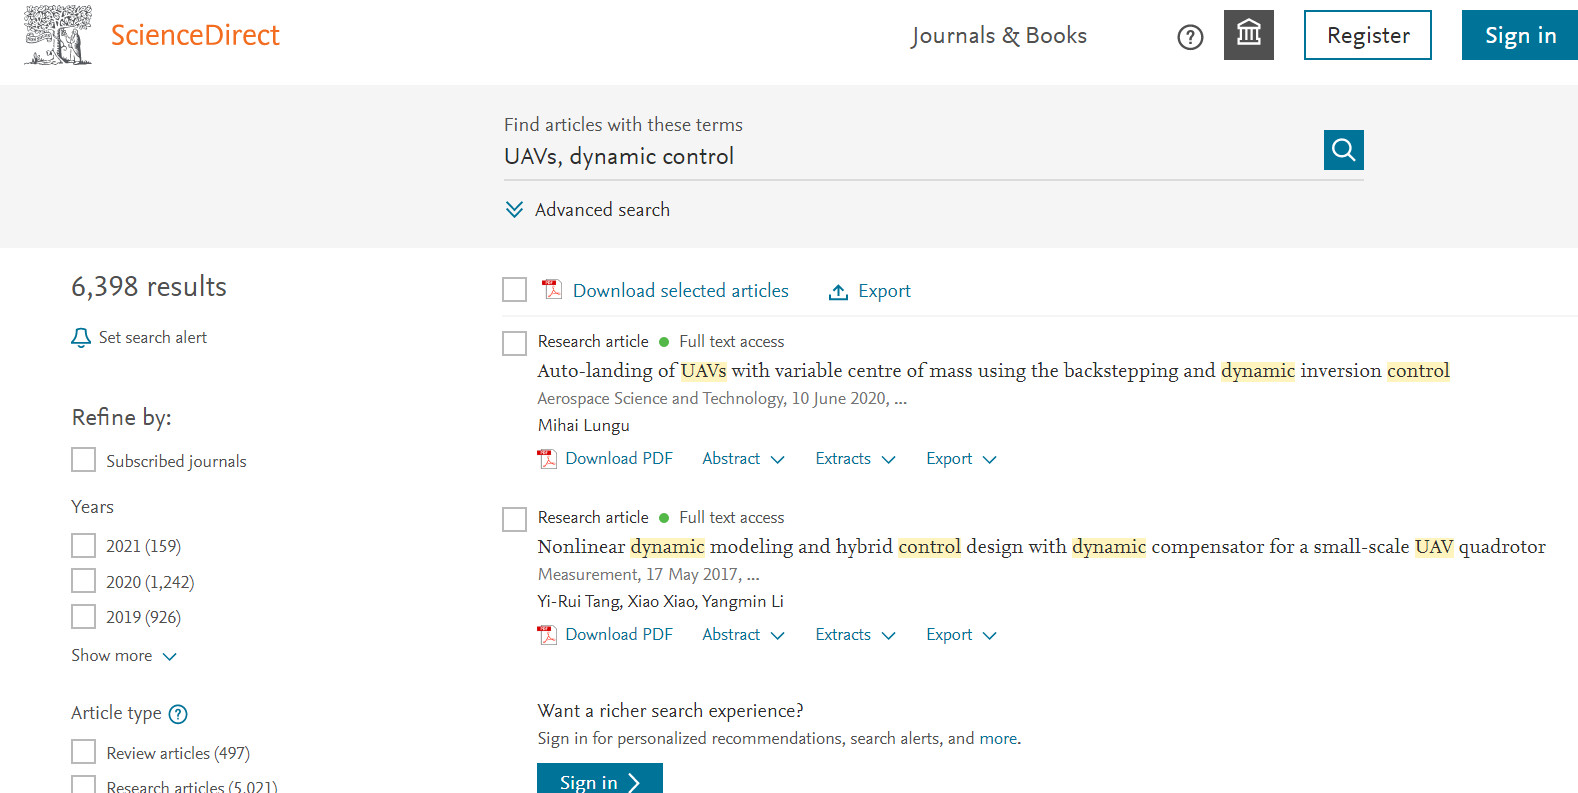This screenshot has width=1578, height=793.
Task: Click author name Mihai Lungu
Action: tap(584, 425)
